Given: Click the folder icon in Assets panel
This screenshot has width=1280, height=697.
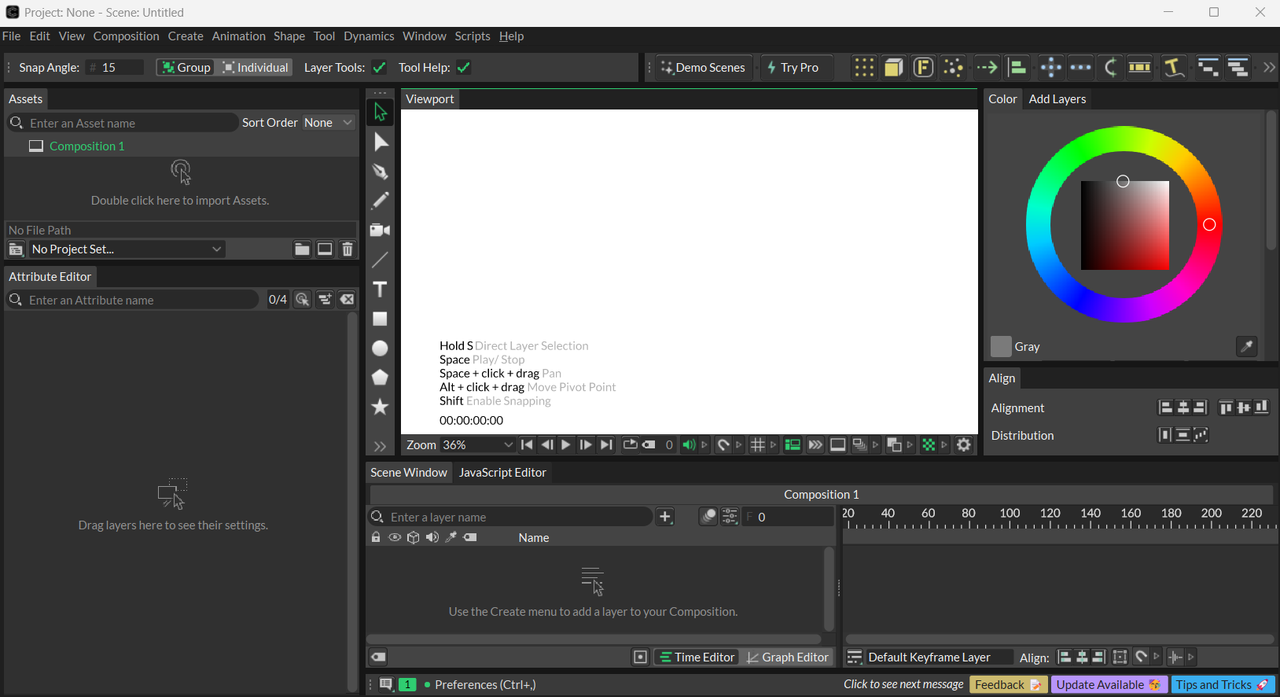Looking at the screenshot, I should (302, 249).
